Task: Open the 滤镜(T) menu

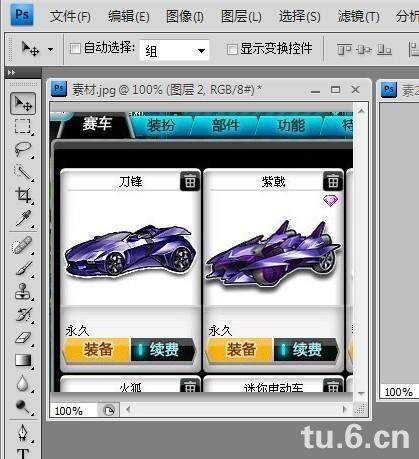Action: click(x=359, y=16)
